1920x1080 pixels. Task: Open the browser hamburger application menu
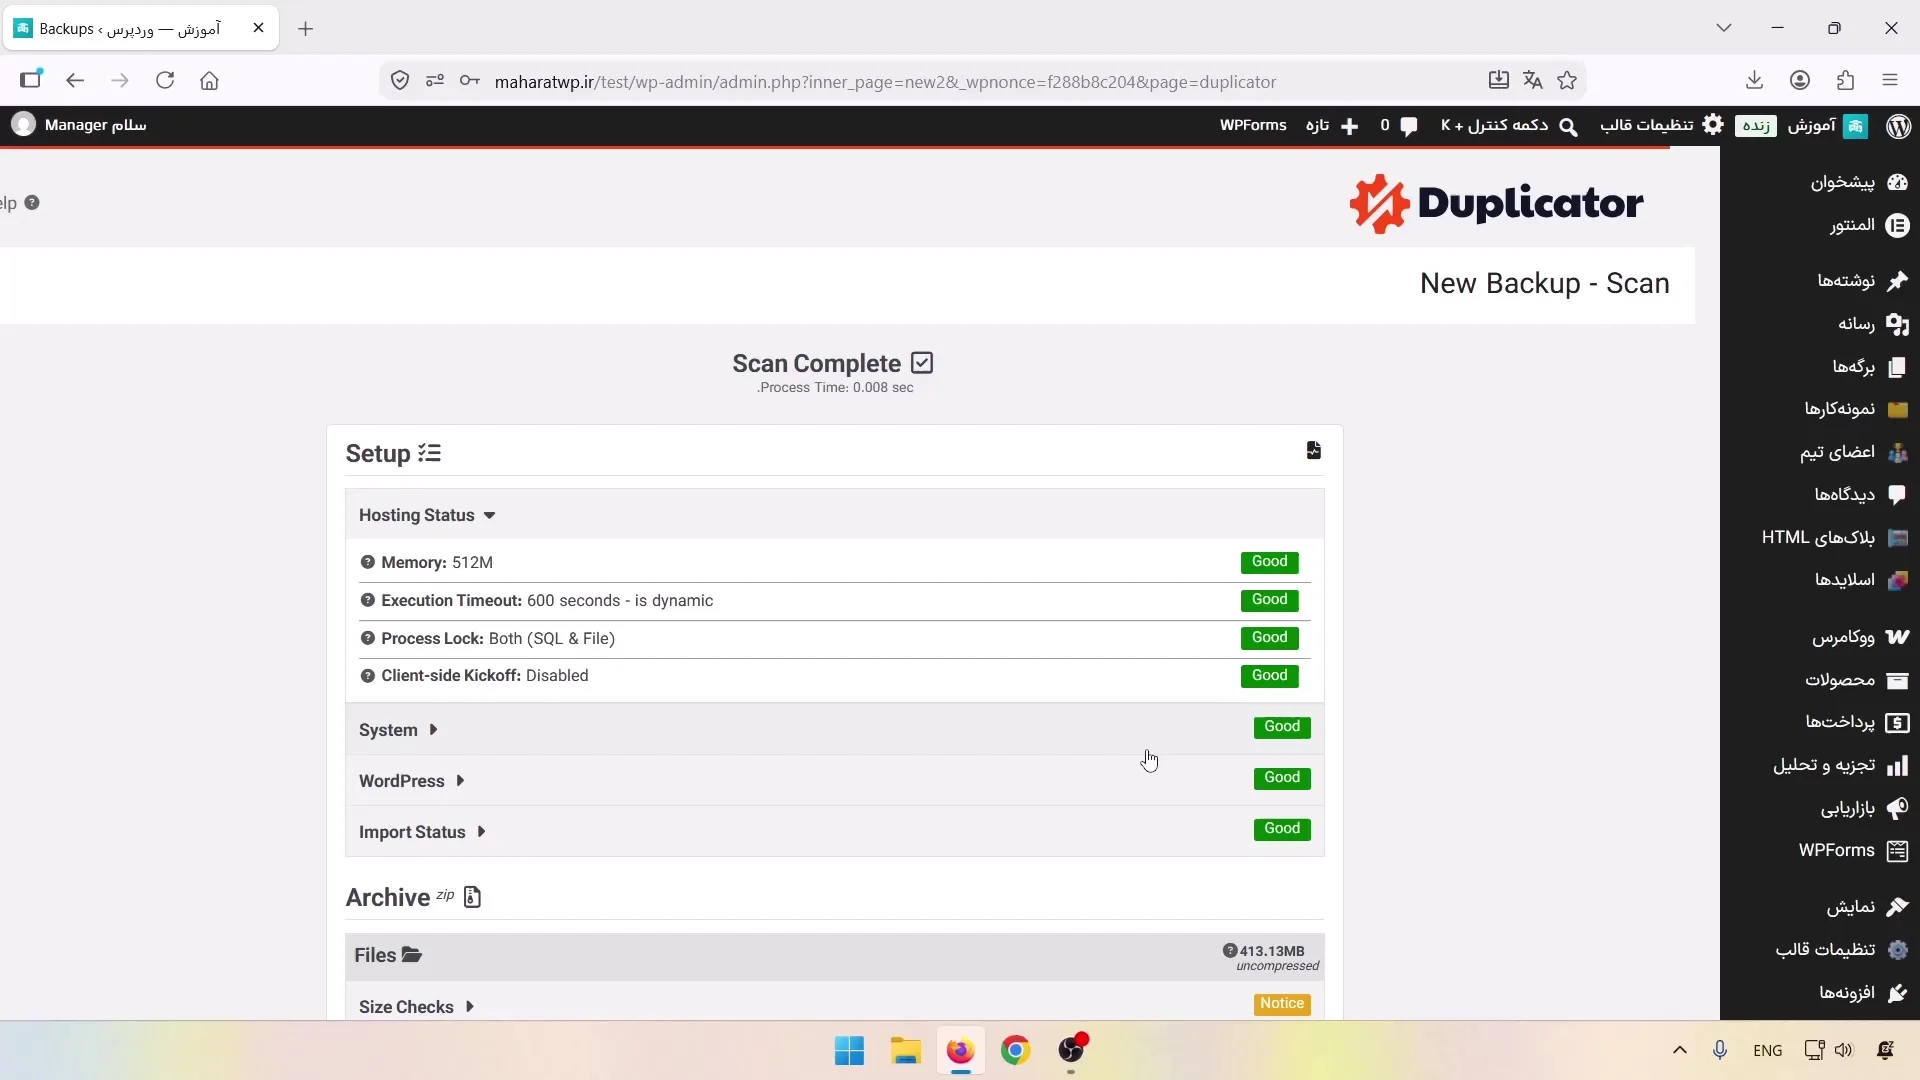coord(1890,81)
